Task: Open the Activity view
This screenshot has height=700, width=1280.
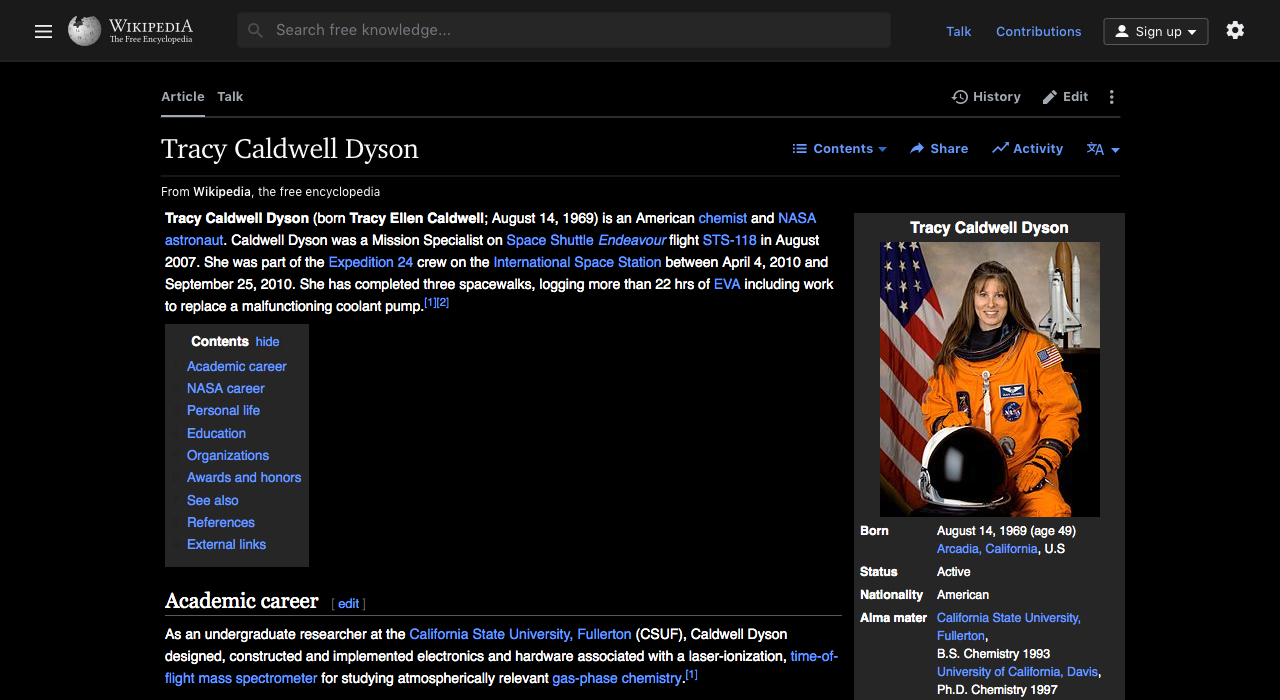Action: pyautogui.click(x=1027, y=148)
